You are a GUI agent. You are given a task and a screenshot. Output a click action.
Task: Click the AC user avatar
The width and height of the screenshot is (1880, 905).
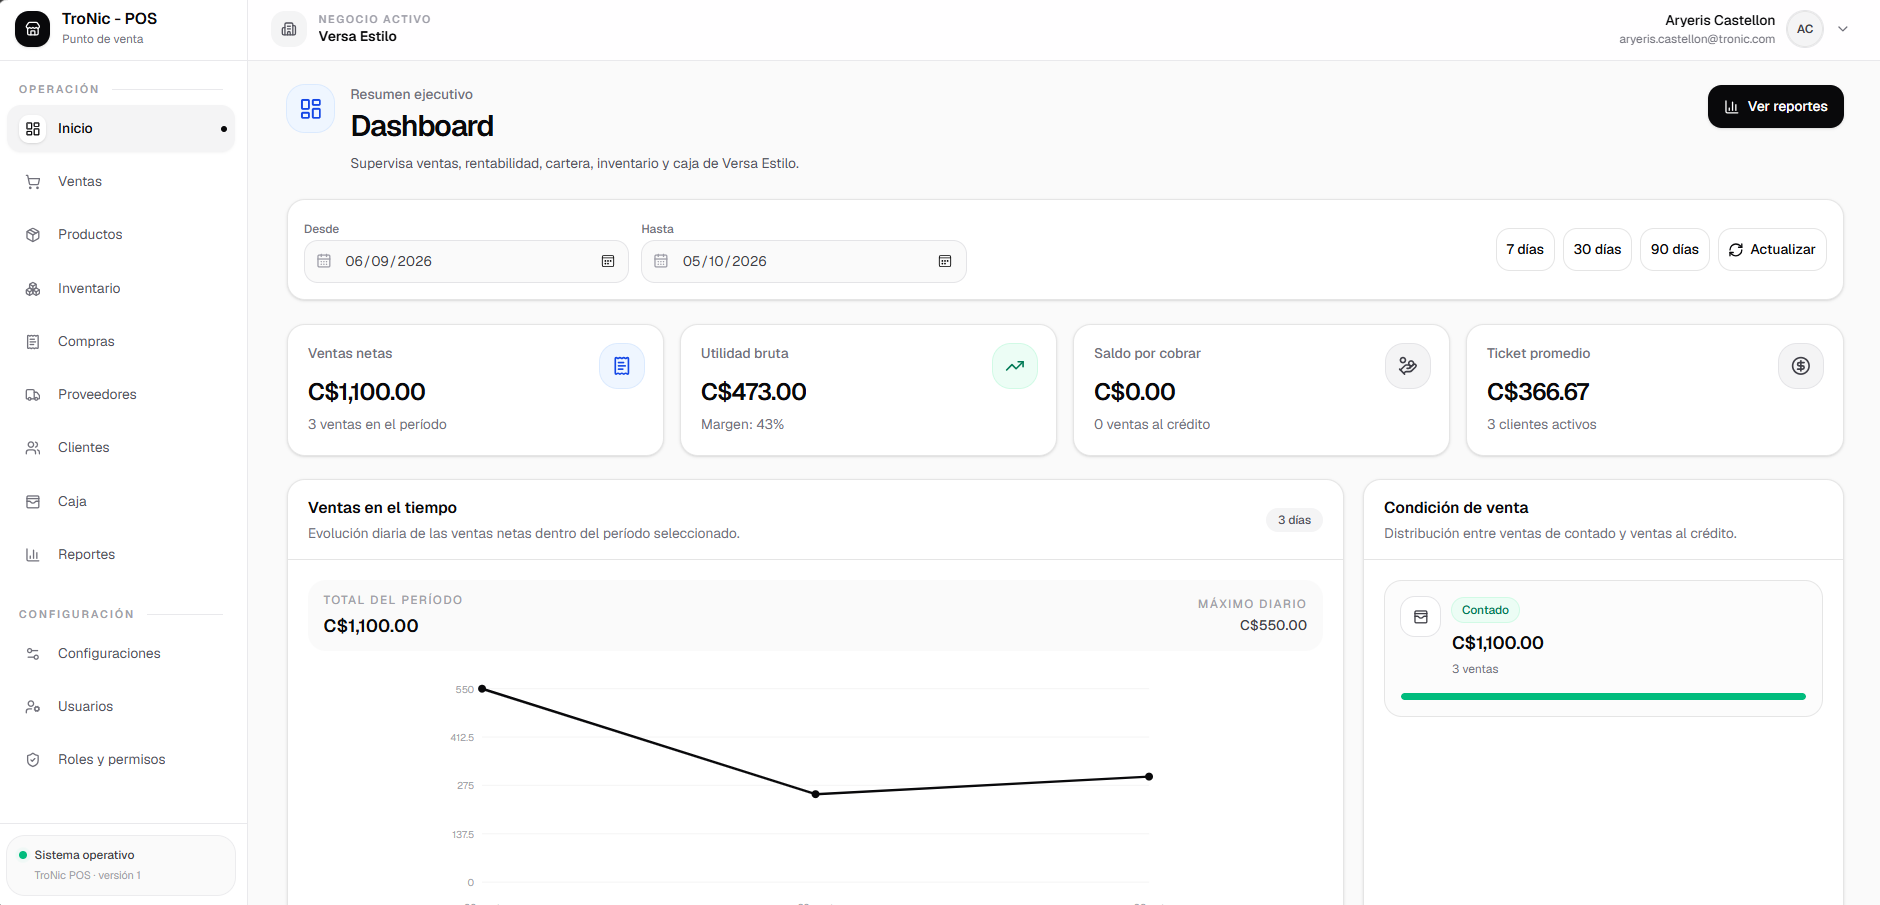1805,29
